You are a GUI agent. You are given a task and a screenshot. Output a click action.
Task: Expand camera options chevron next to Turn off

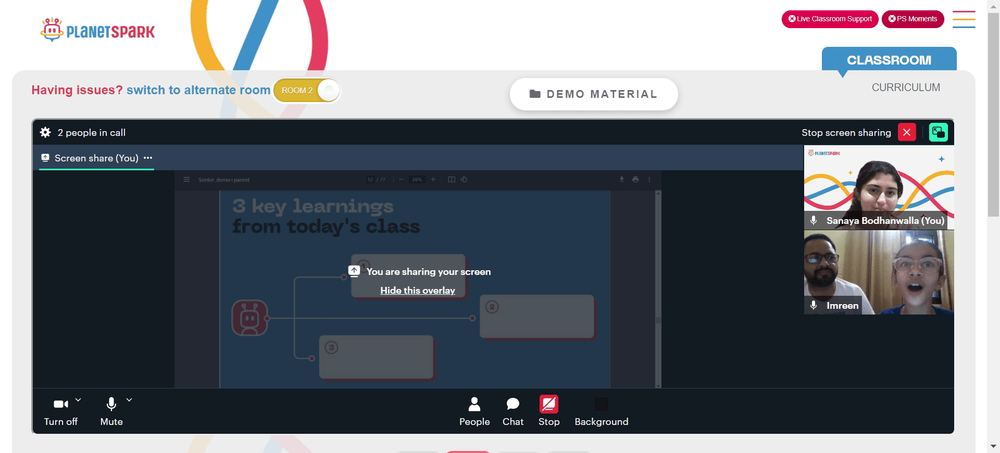point(78,400)
